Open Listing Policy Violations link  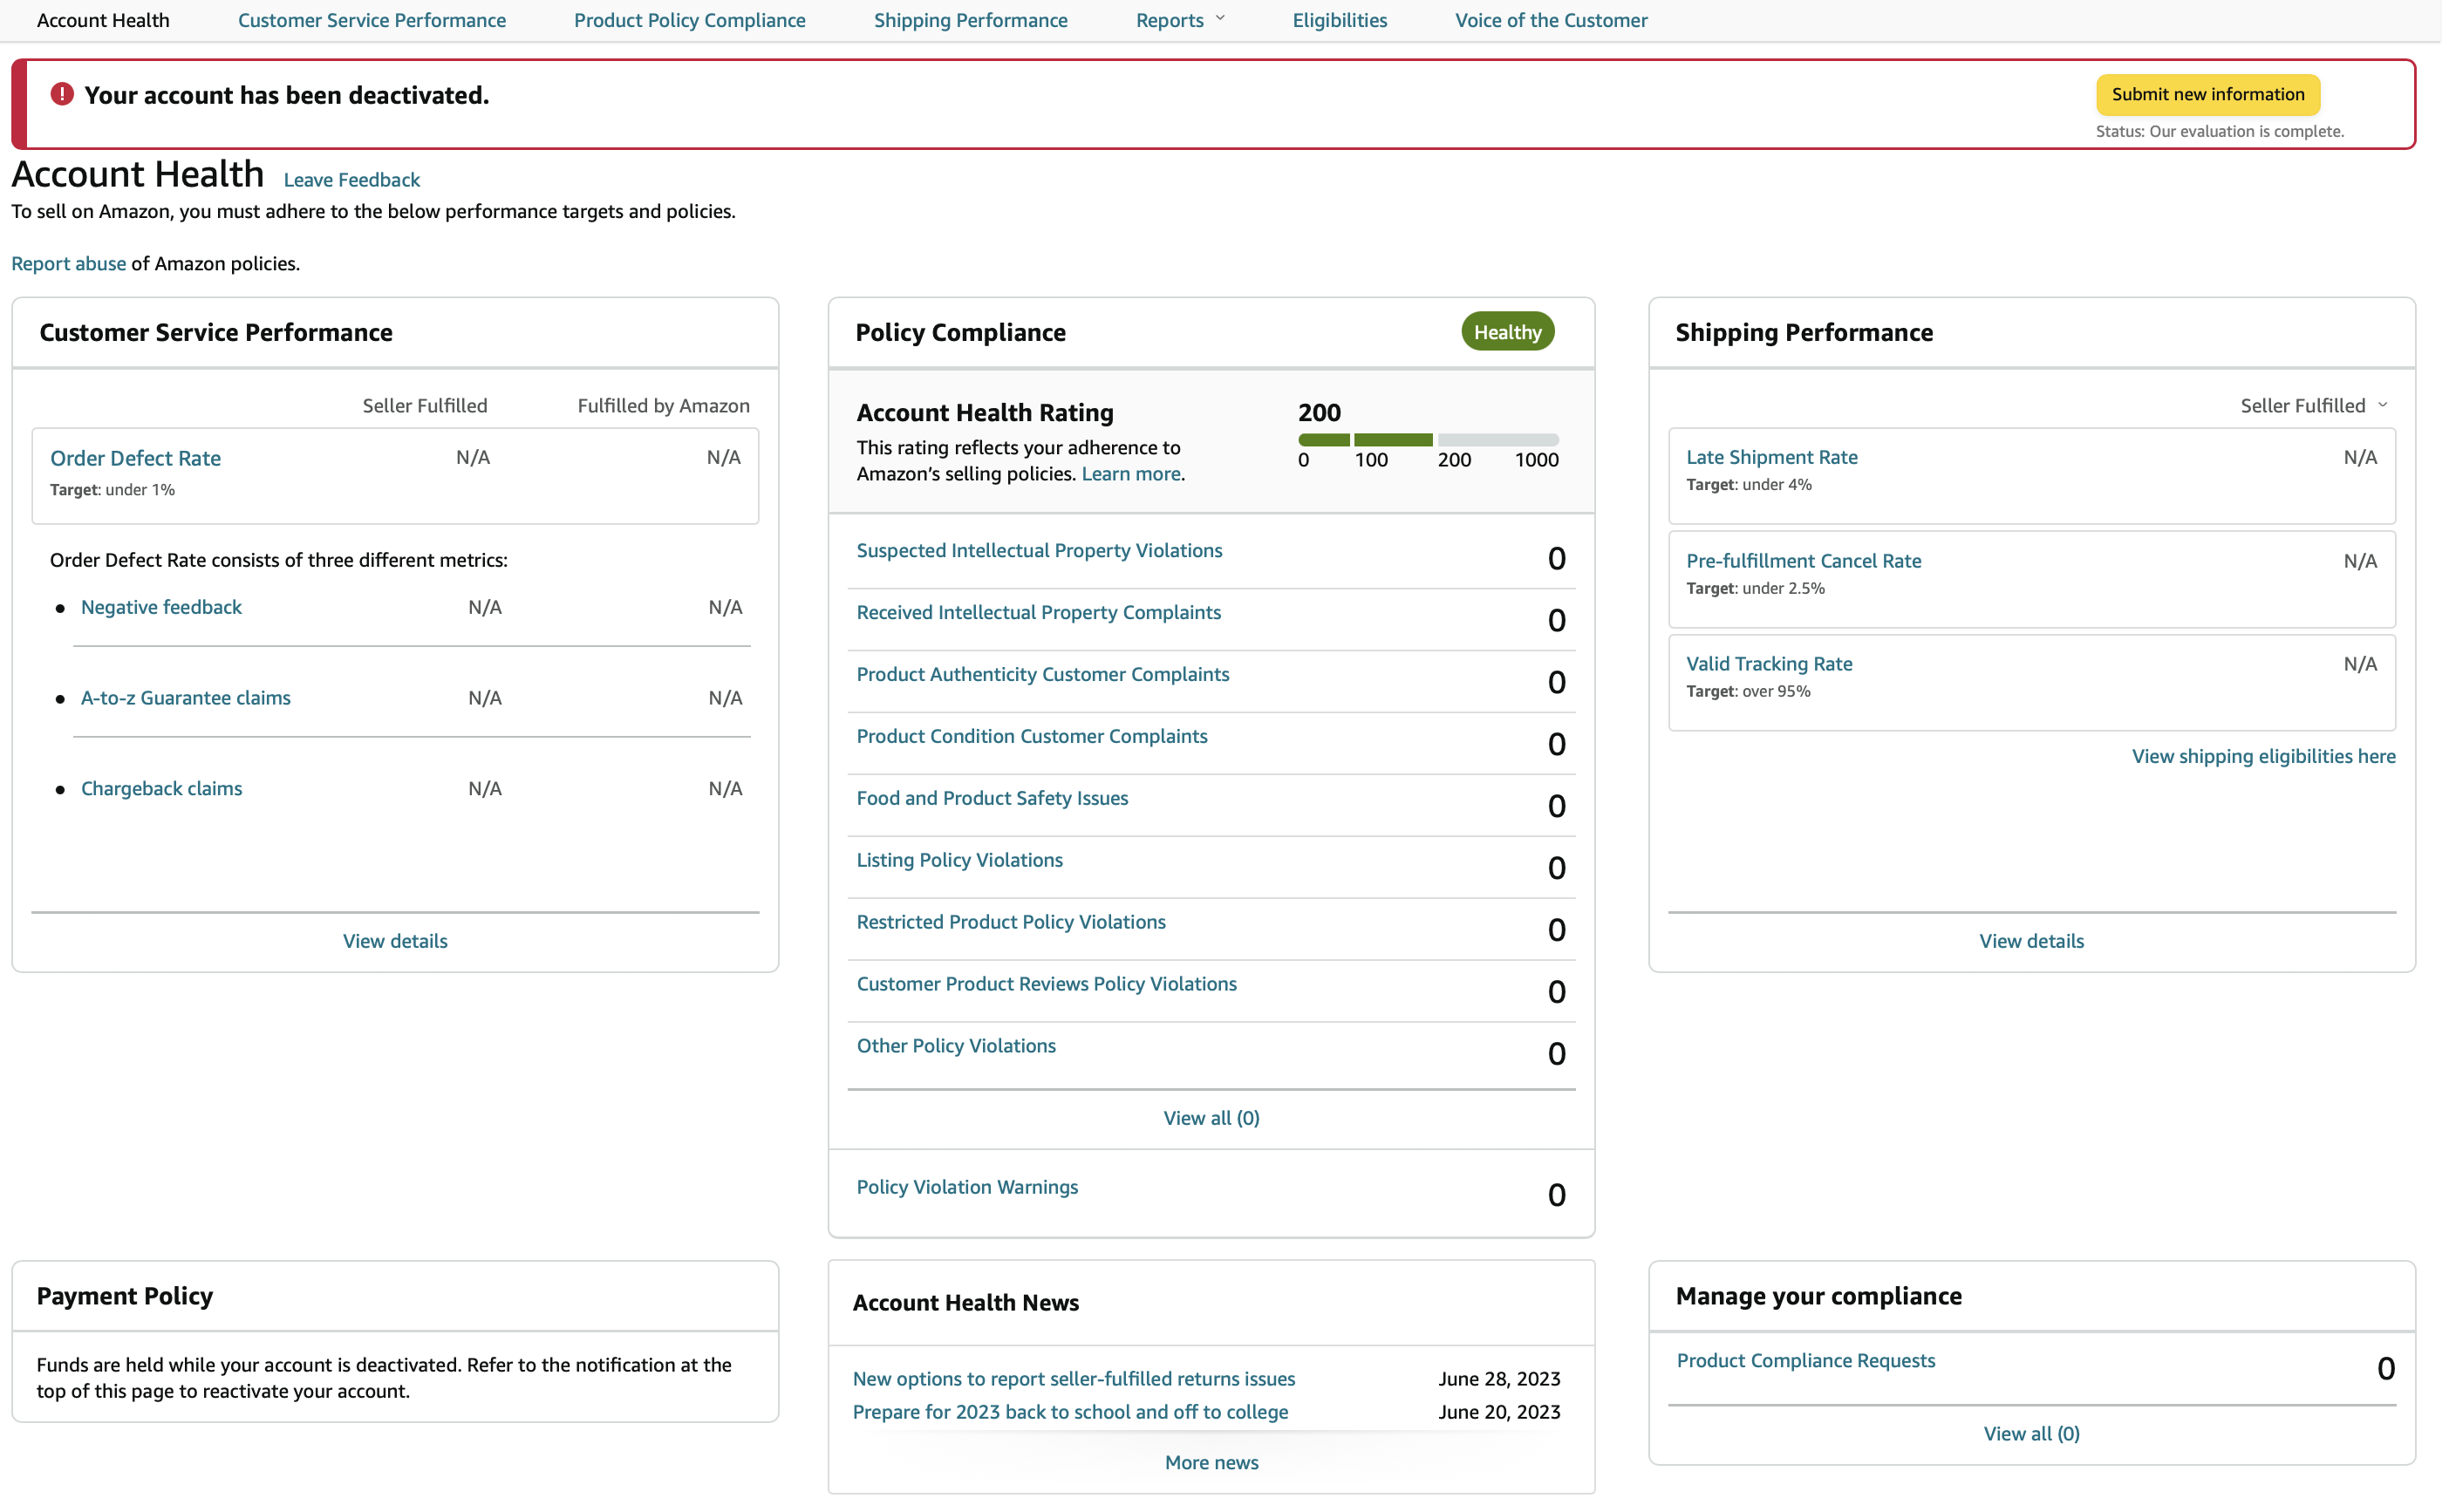click(x=962, y=861)
